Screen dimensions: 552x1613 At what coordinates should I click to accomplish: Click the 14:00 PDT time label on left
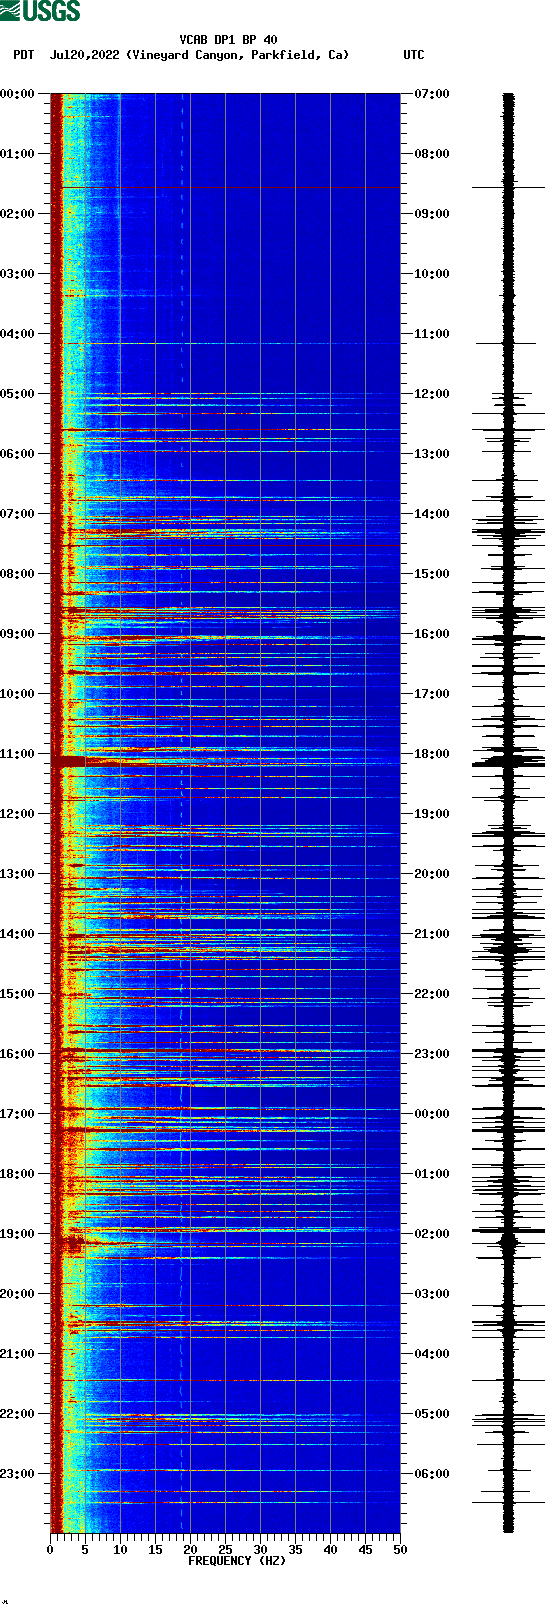point(17,934)
